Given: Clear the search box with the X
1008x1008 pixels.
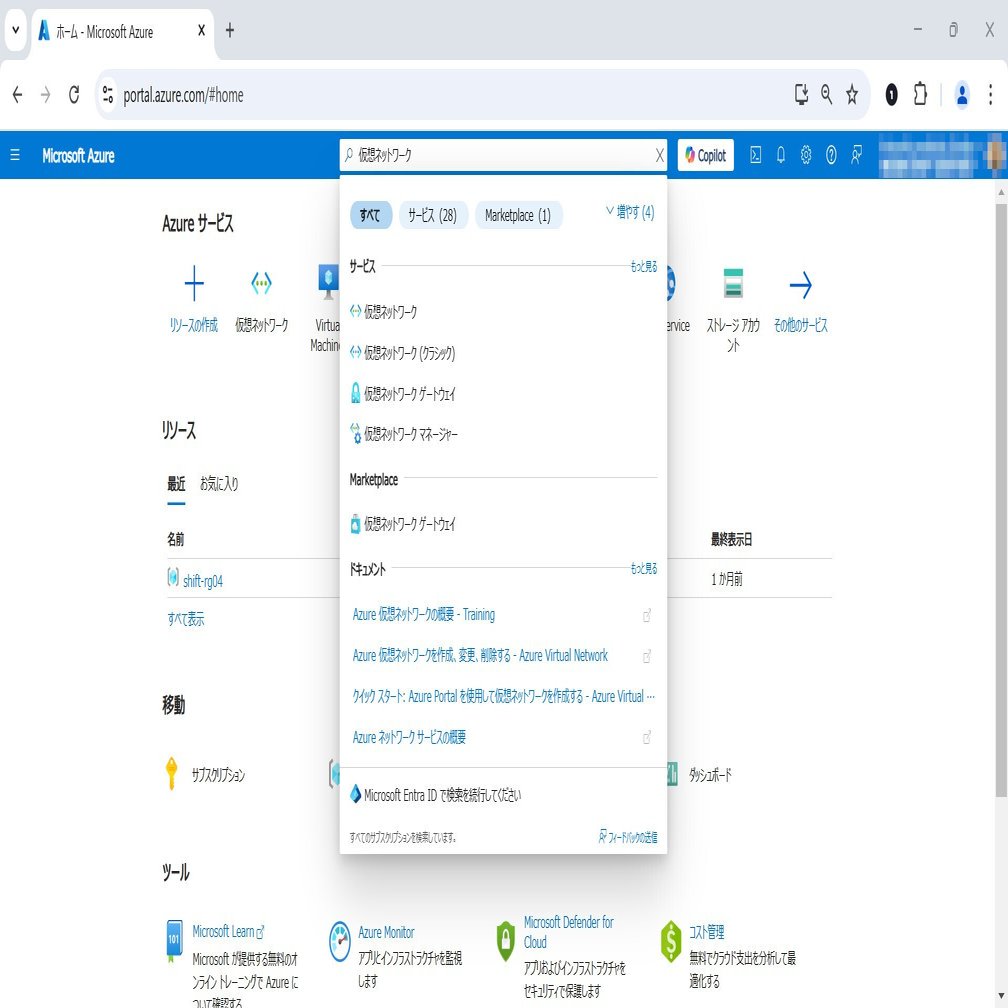Looking at the screenshot, I should click(658, 155).
